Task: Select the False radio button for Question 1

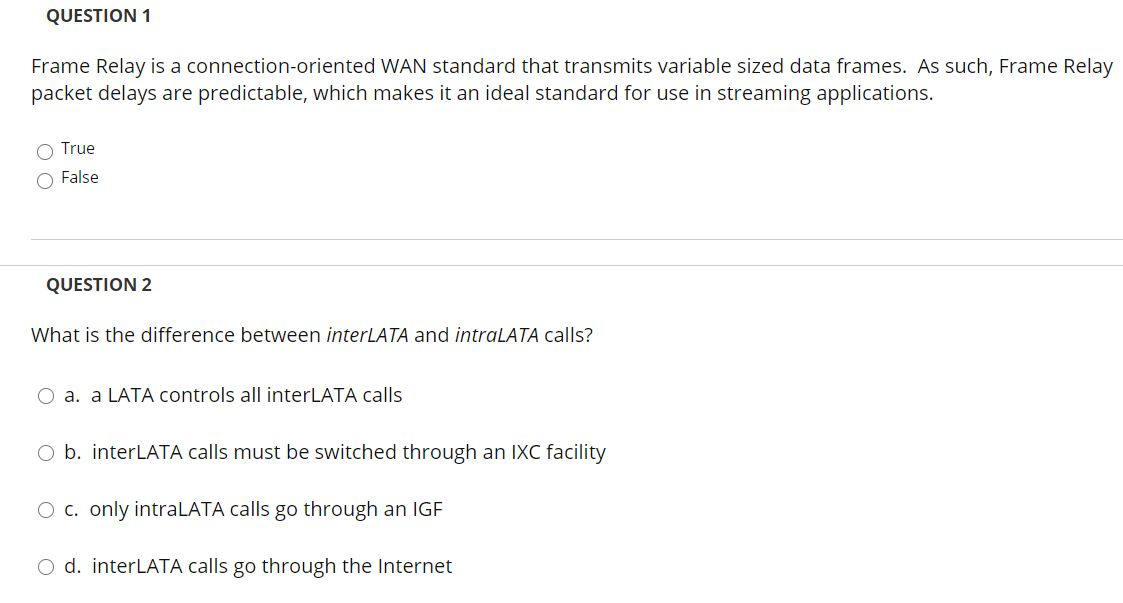Action: point(45,180)
